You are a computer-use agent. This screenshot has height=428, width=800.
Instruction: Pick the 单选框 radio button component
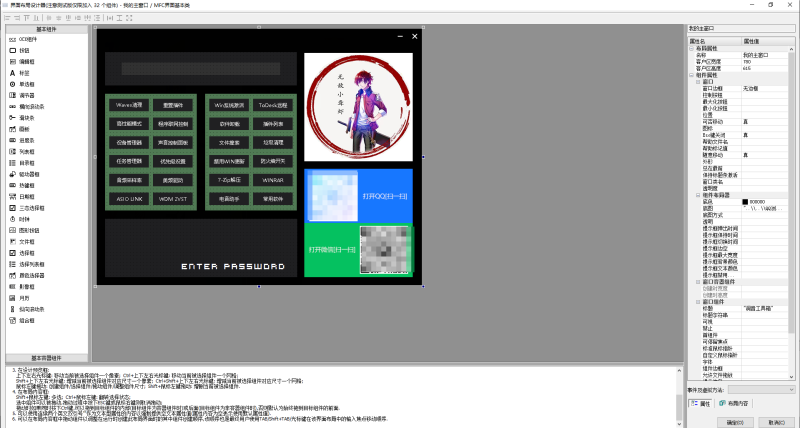(22, 84)
